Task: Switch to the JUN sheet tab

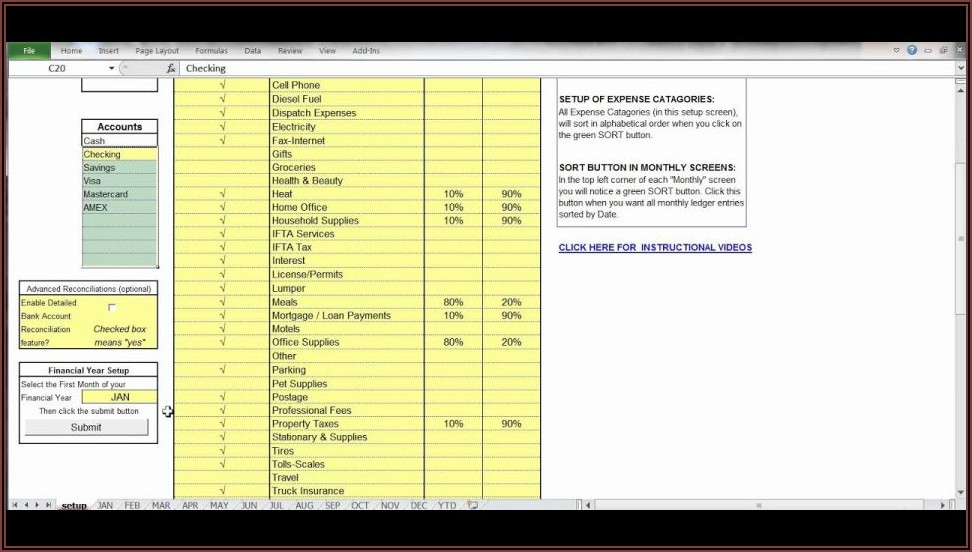Action: 249,505
